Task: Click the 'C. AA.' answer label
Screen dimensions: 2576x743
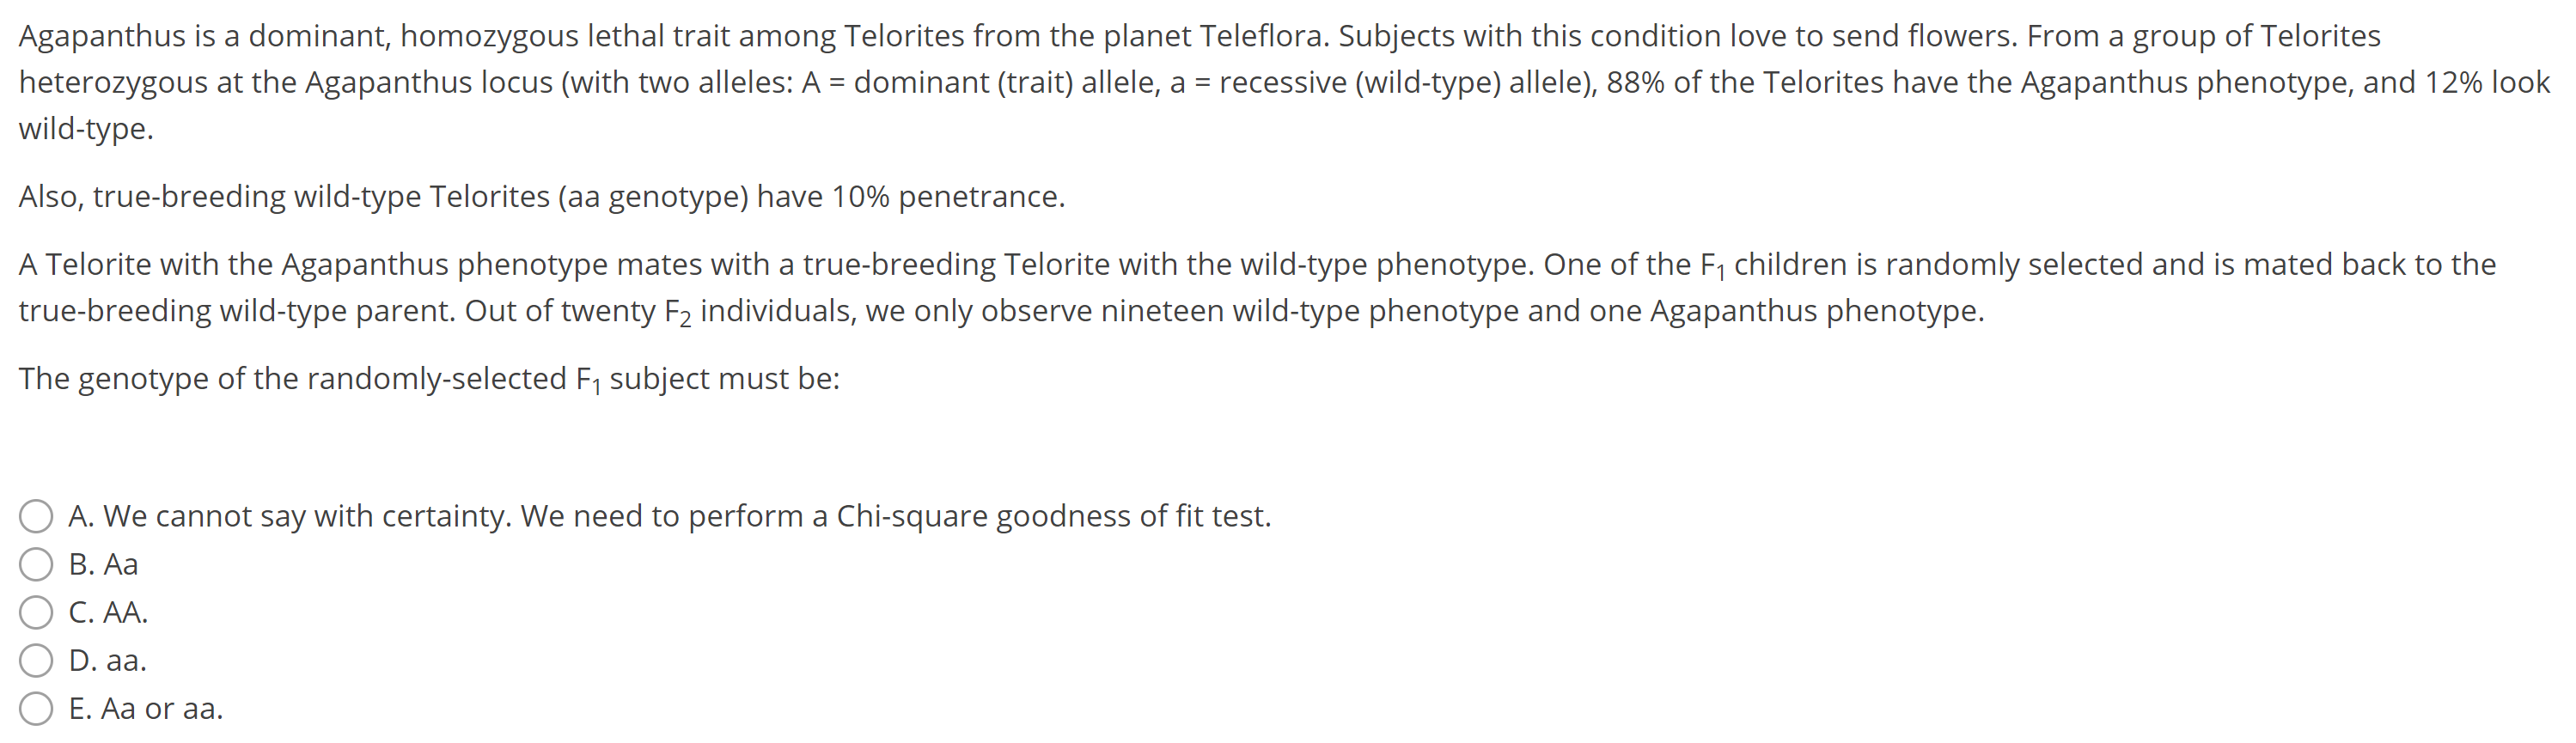Action: click(108, 612)
